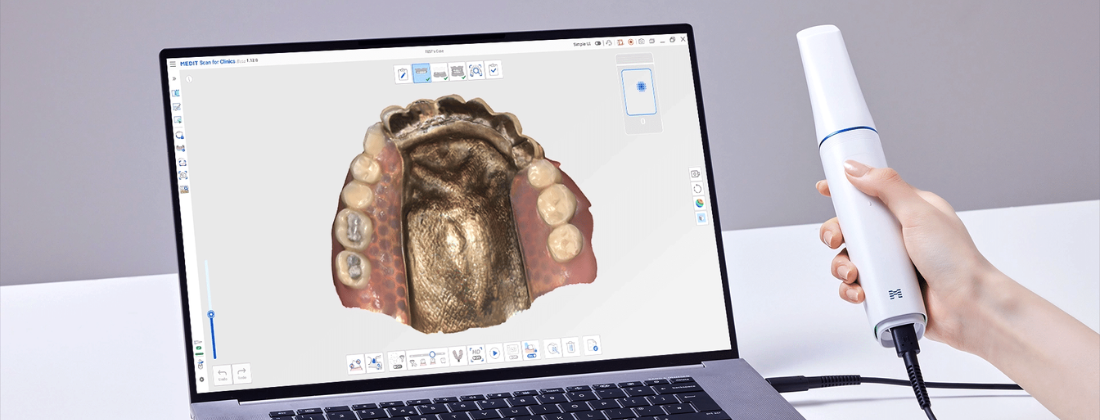This screenshot has height=420, width=1100.
Task: Click the settings gear at bottom left
Action: pyautogui.click(x=201, y=380)
